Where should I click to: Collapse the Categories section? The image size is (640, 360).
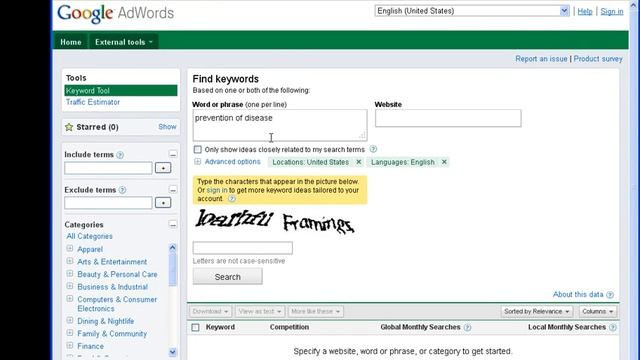click(x=173, y=224)
